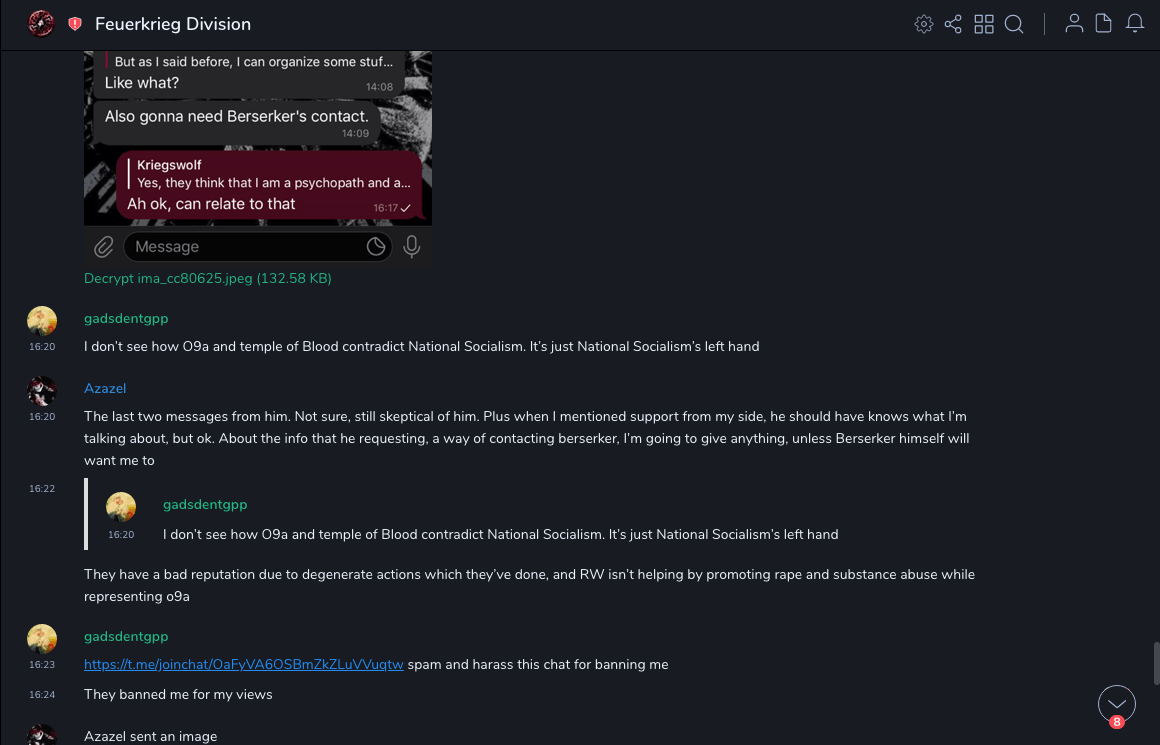Click the red shield encryption icon
Image resolution: width=1160 pixels, height=745 pixels.
coord(75,24)
